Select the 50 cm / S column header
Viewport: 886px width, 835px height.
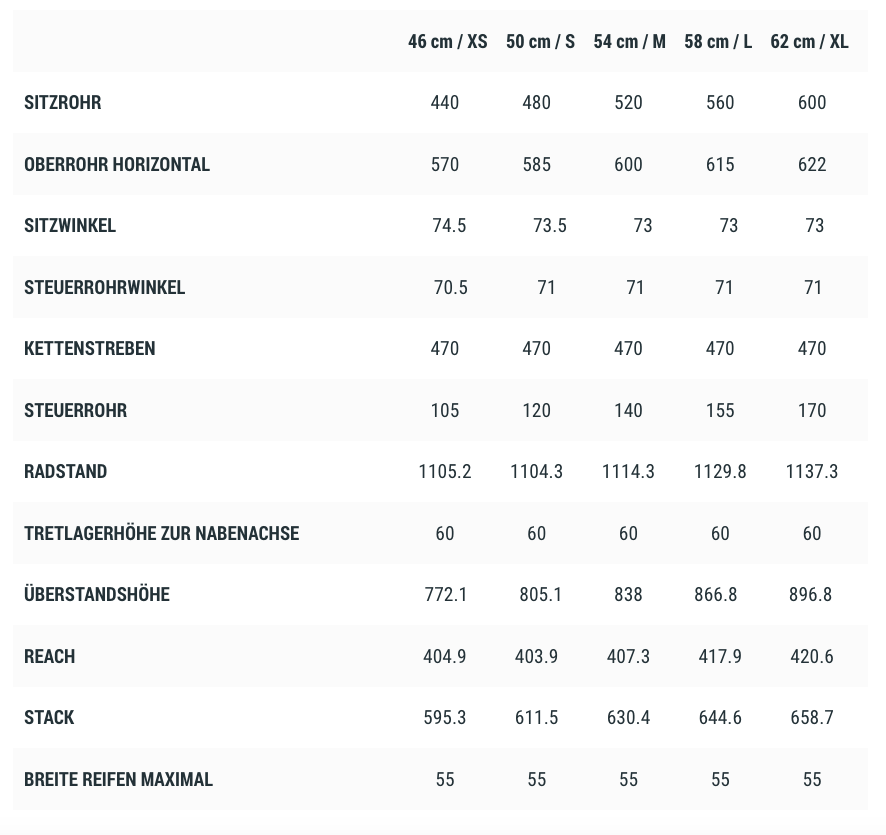(540, 41)
